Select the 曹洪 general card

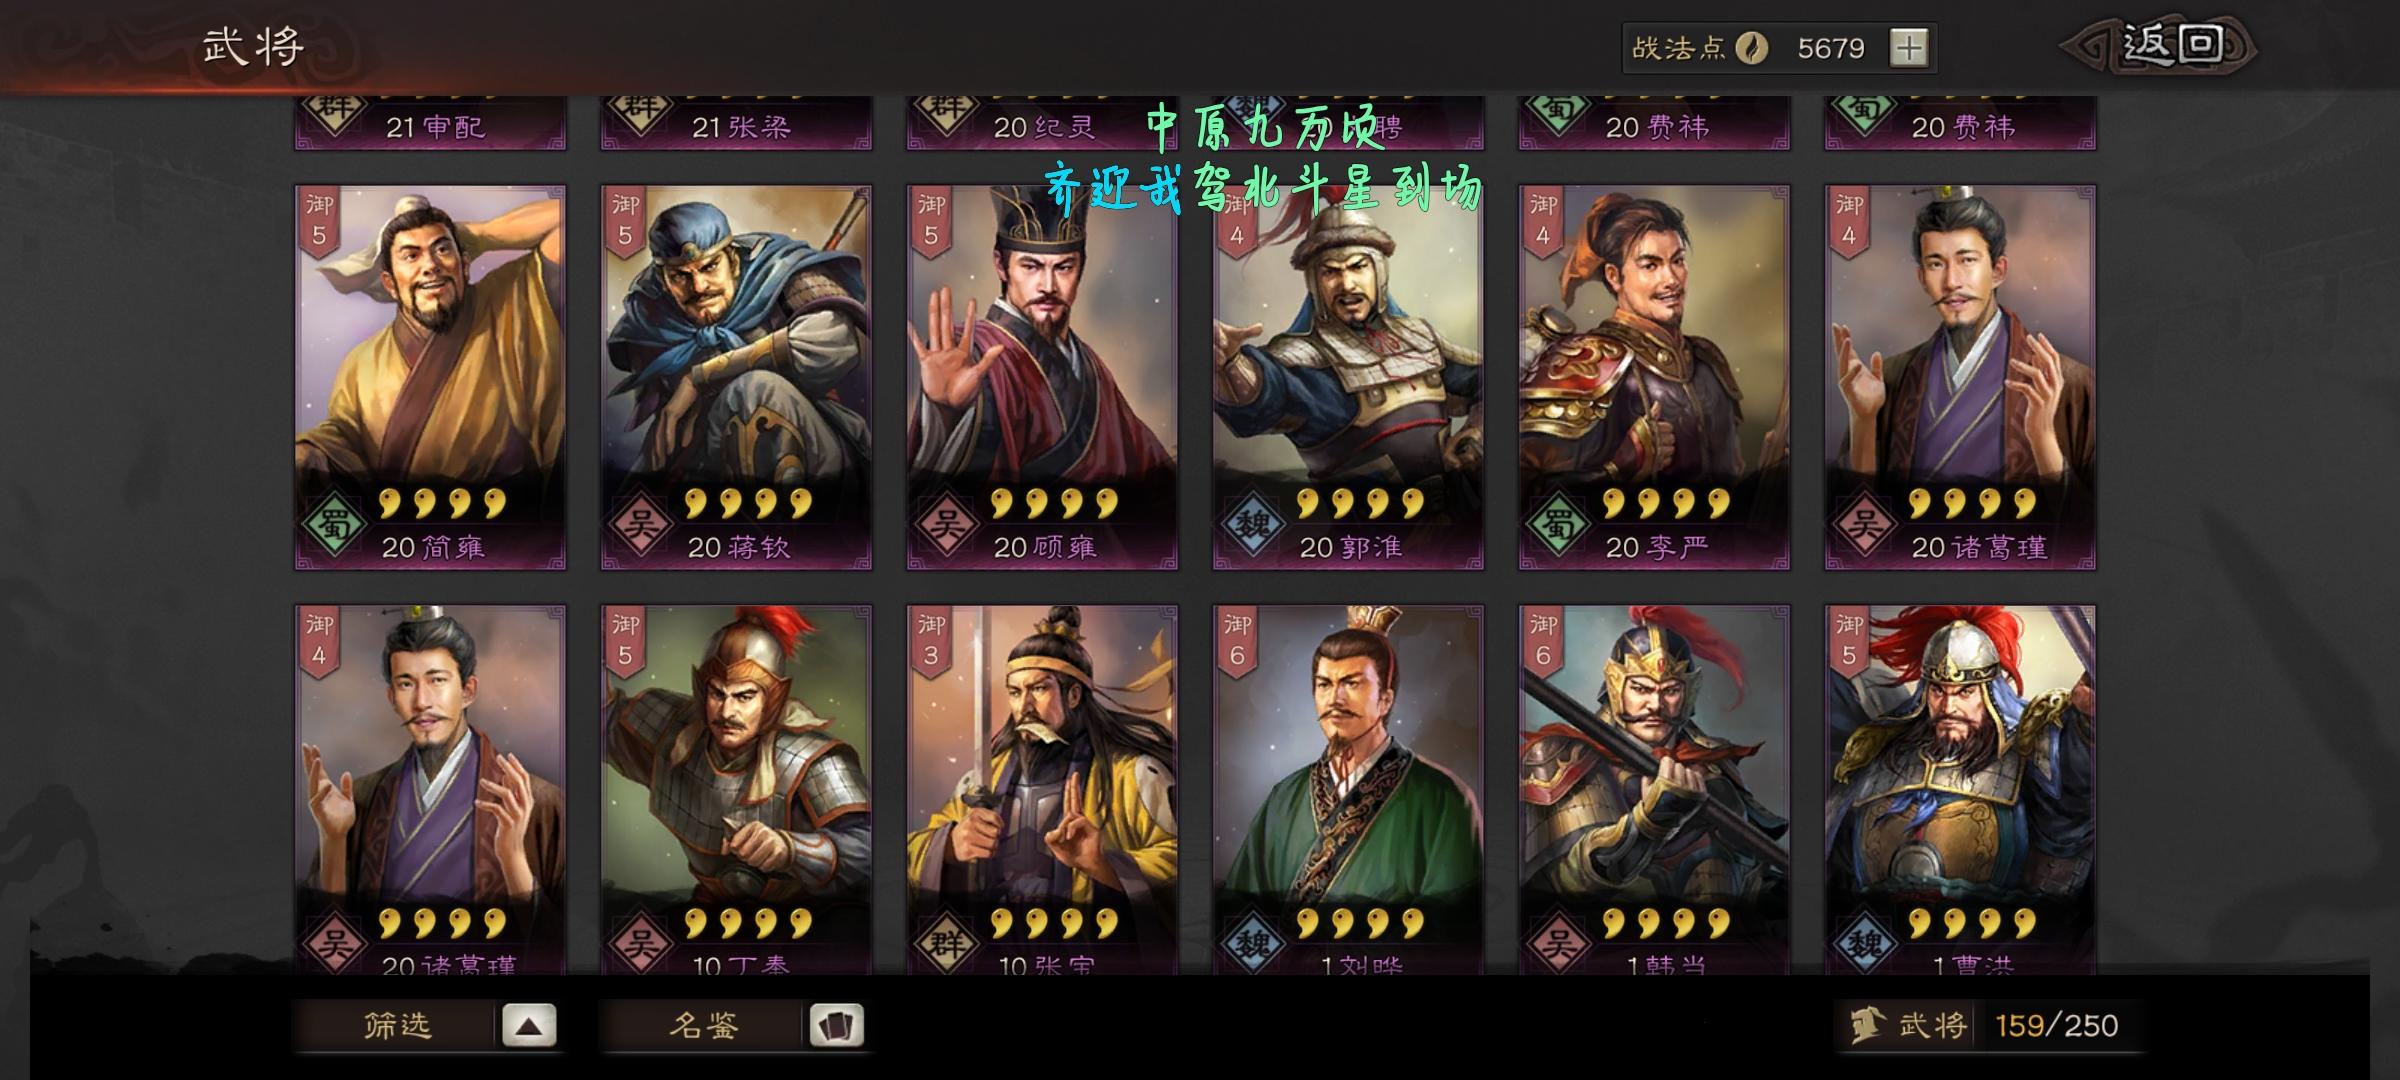tap(1960, 790)
